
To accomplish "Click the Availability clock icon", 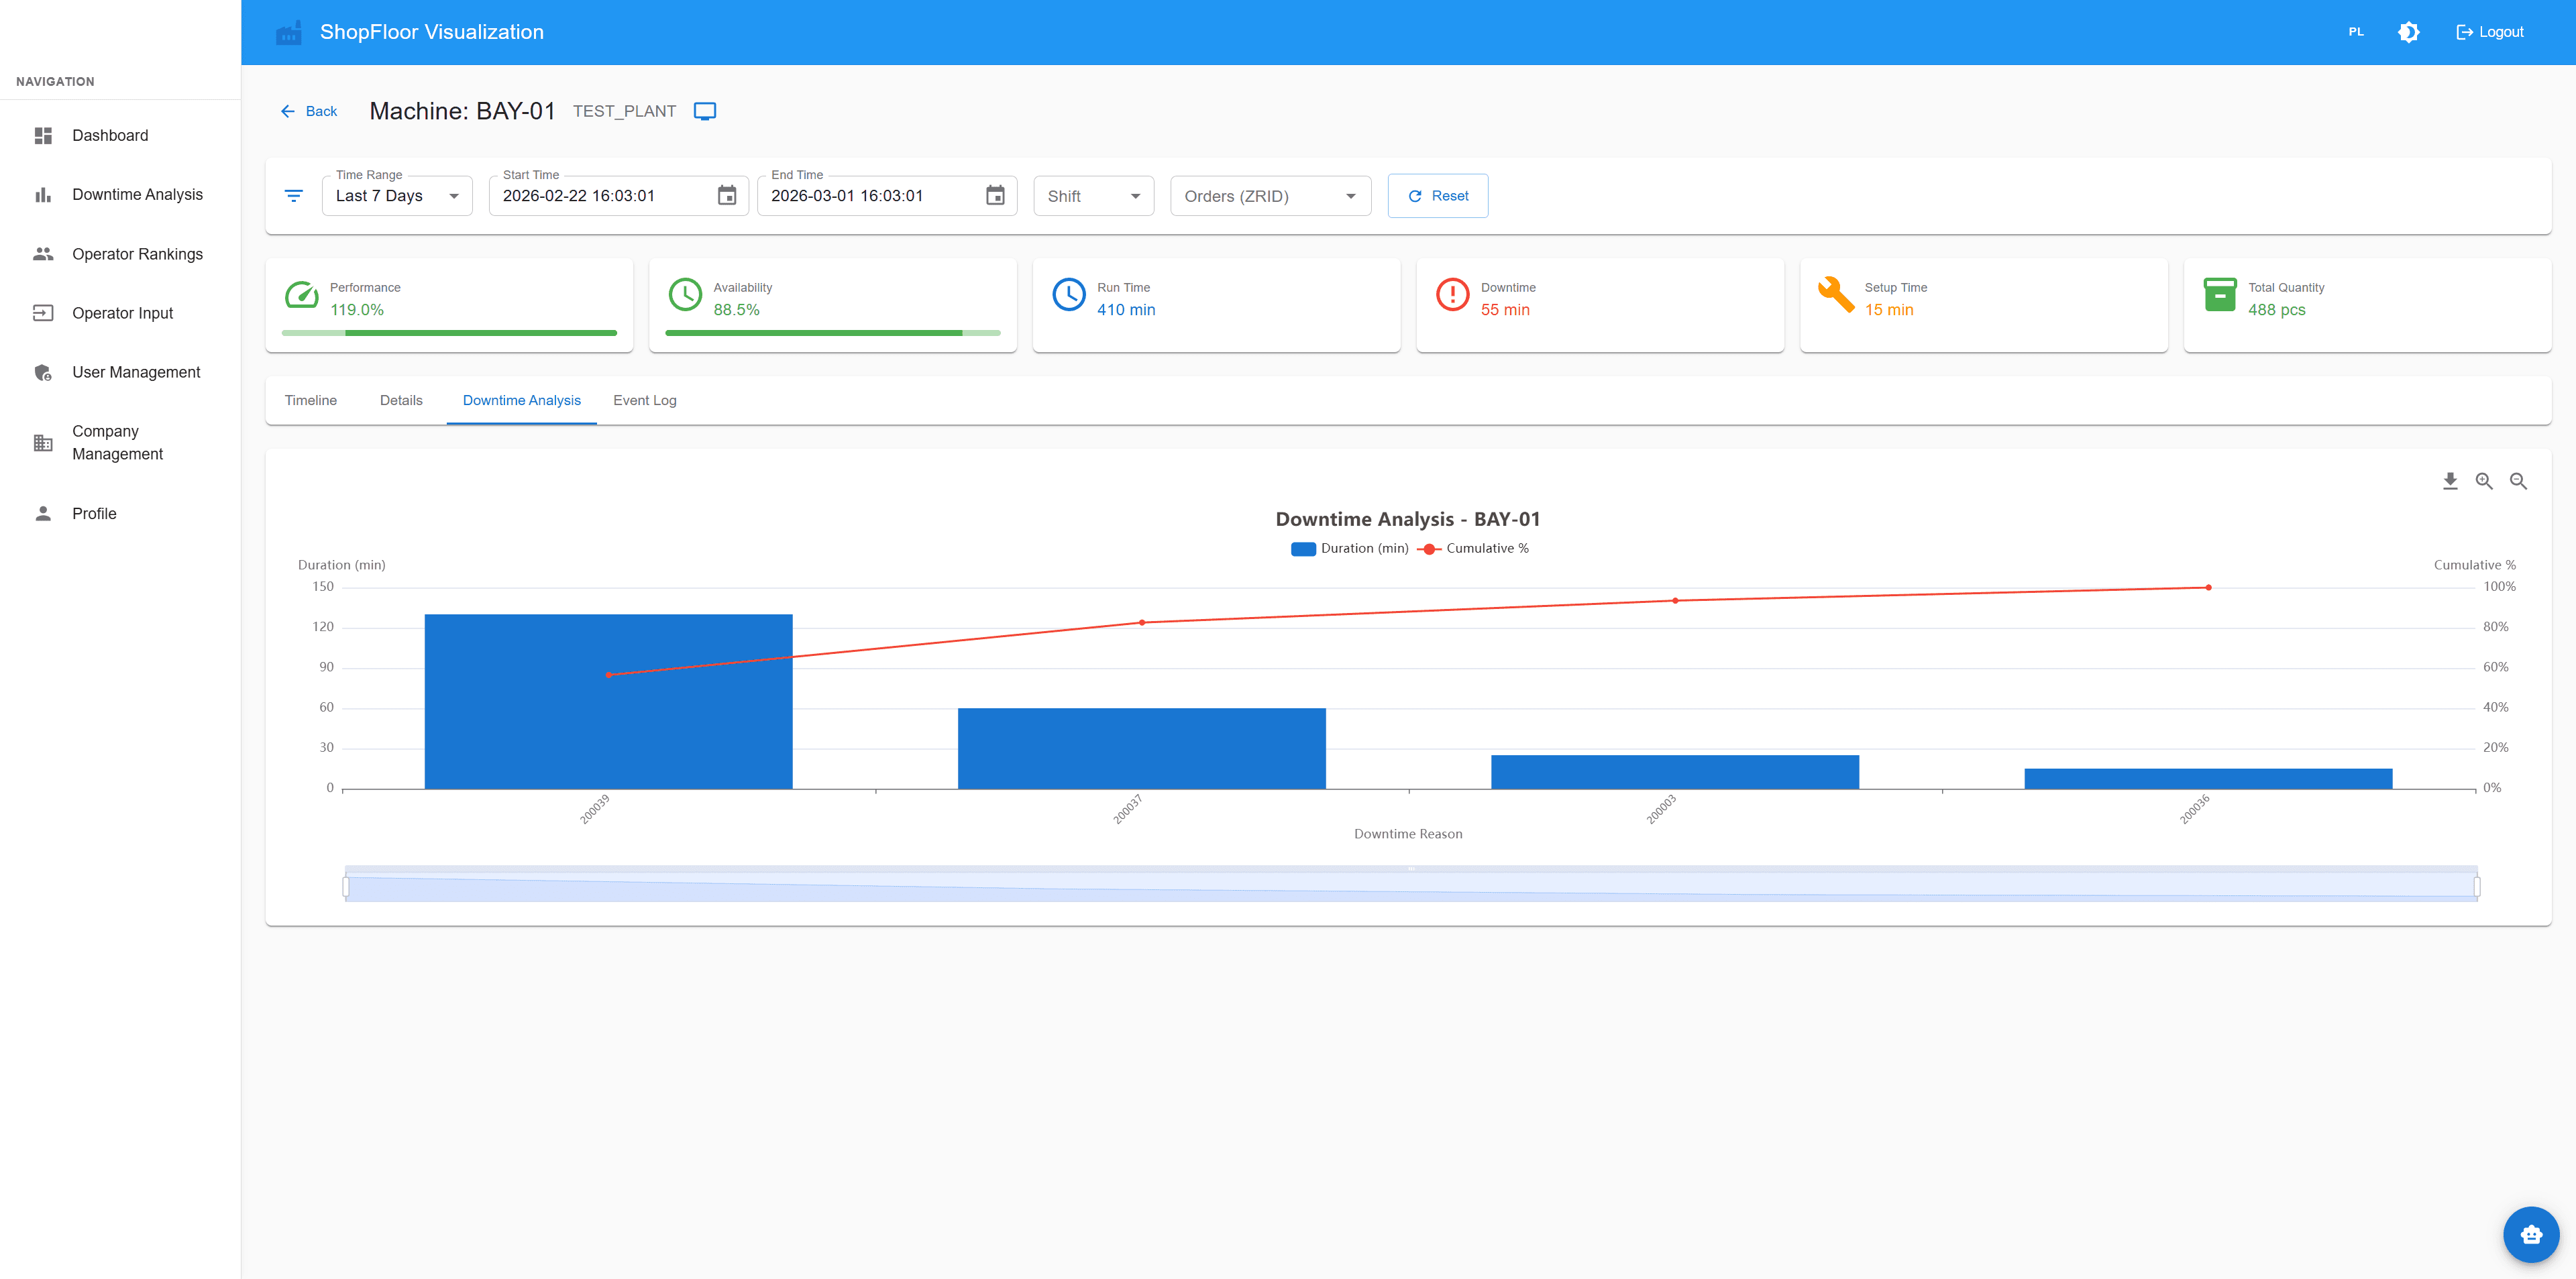I will [x=685, y=295].
